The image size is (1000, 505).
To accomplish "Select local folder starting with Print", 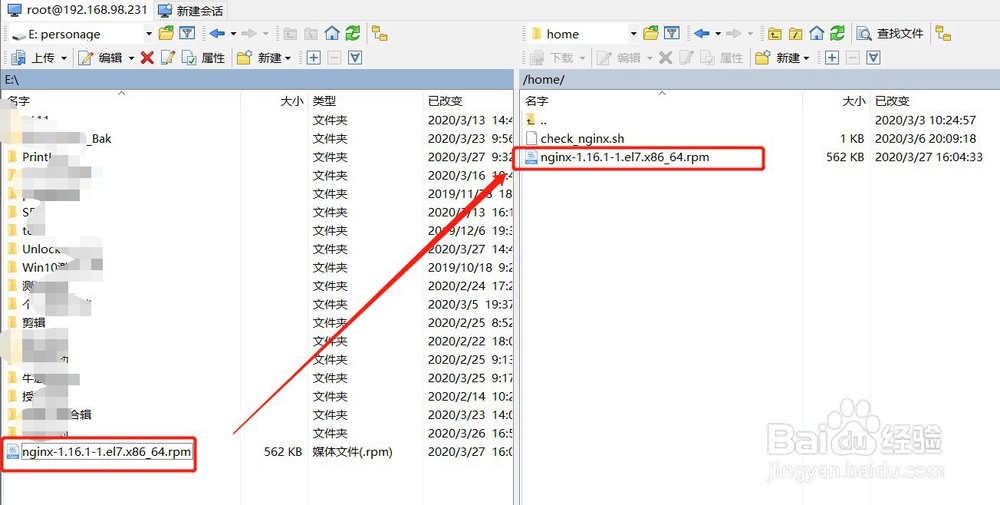I will 36,157.
